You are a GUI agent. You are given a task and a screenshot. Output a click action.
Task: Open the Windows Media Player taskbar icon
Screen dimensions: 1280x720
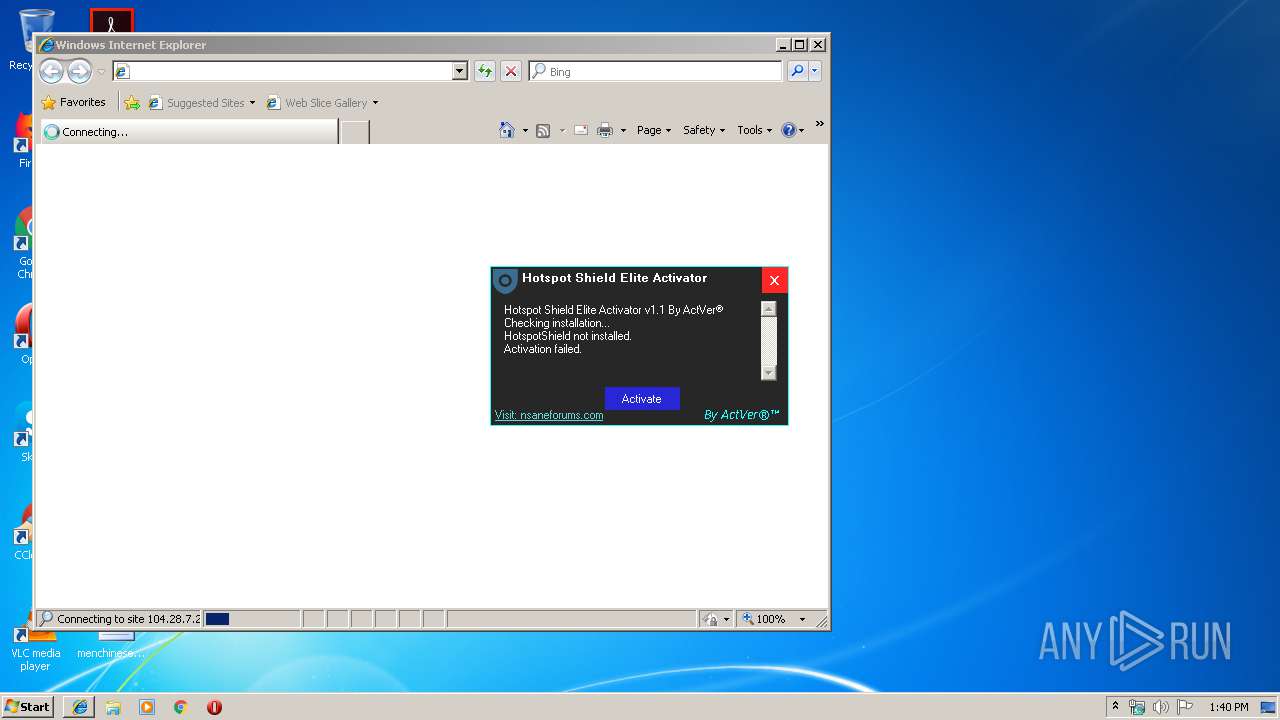147,706
